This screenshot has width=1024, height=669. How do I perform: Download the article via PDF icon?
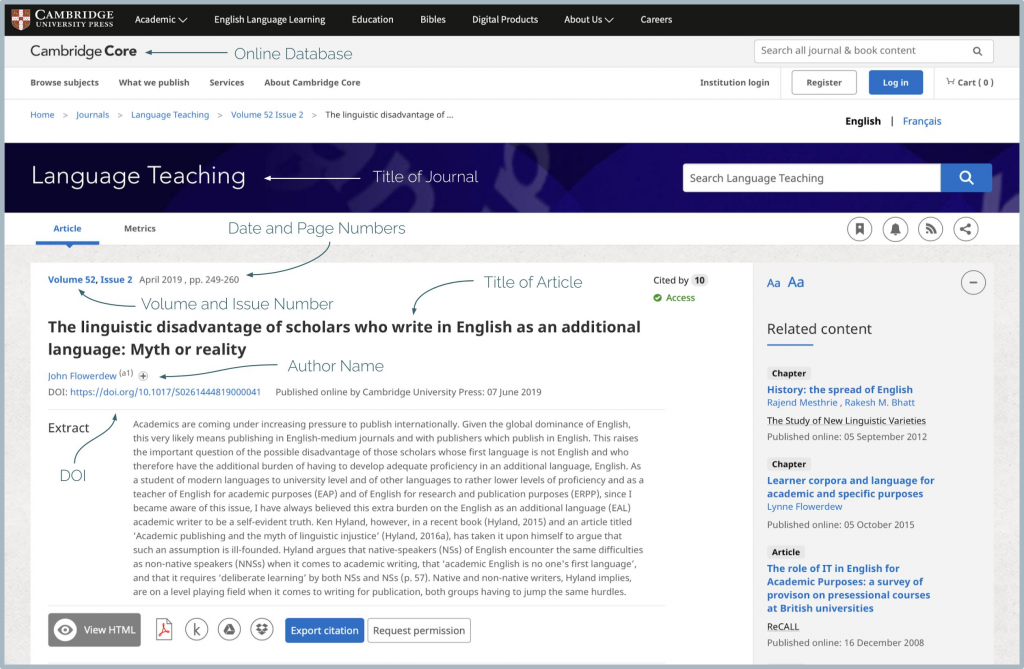click(163, 630)
